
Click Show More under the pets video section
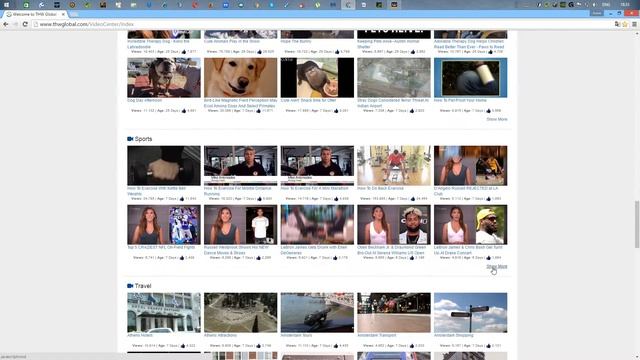tap(497, 119)
